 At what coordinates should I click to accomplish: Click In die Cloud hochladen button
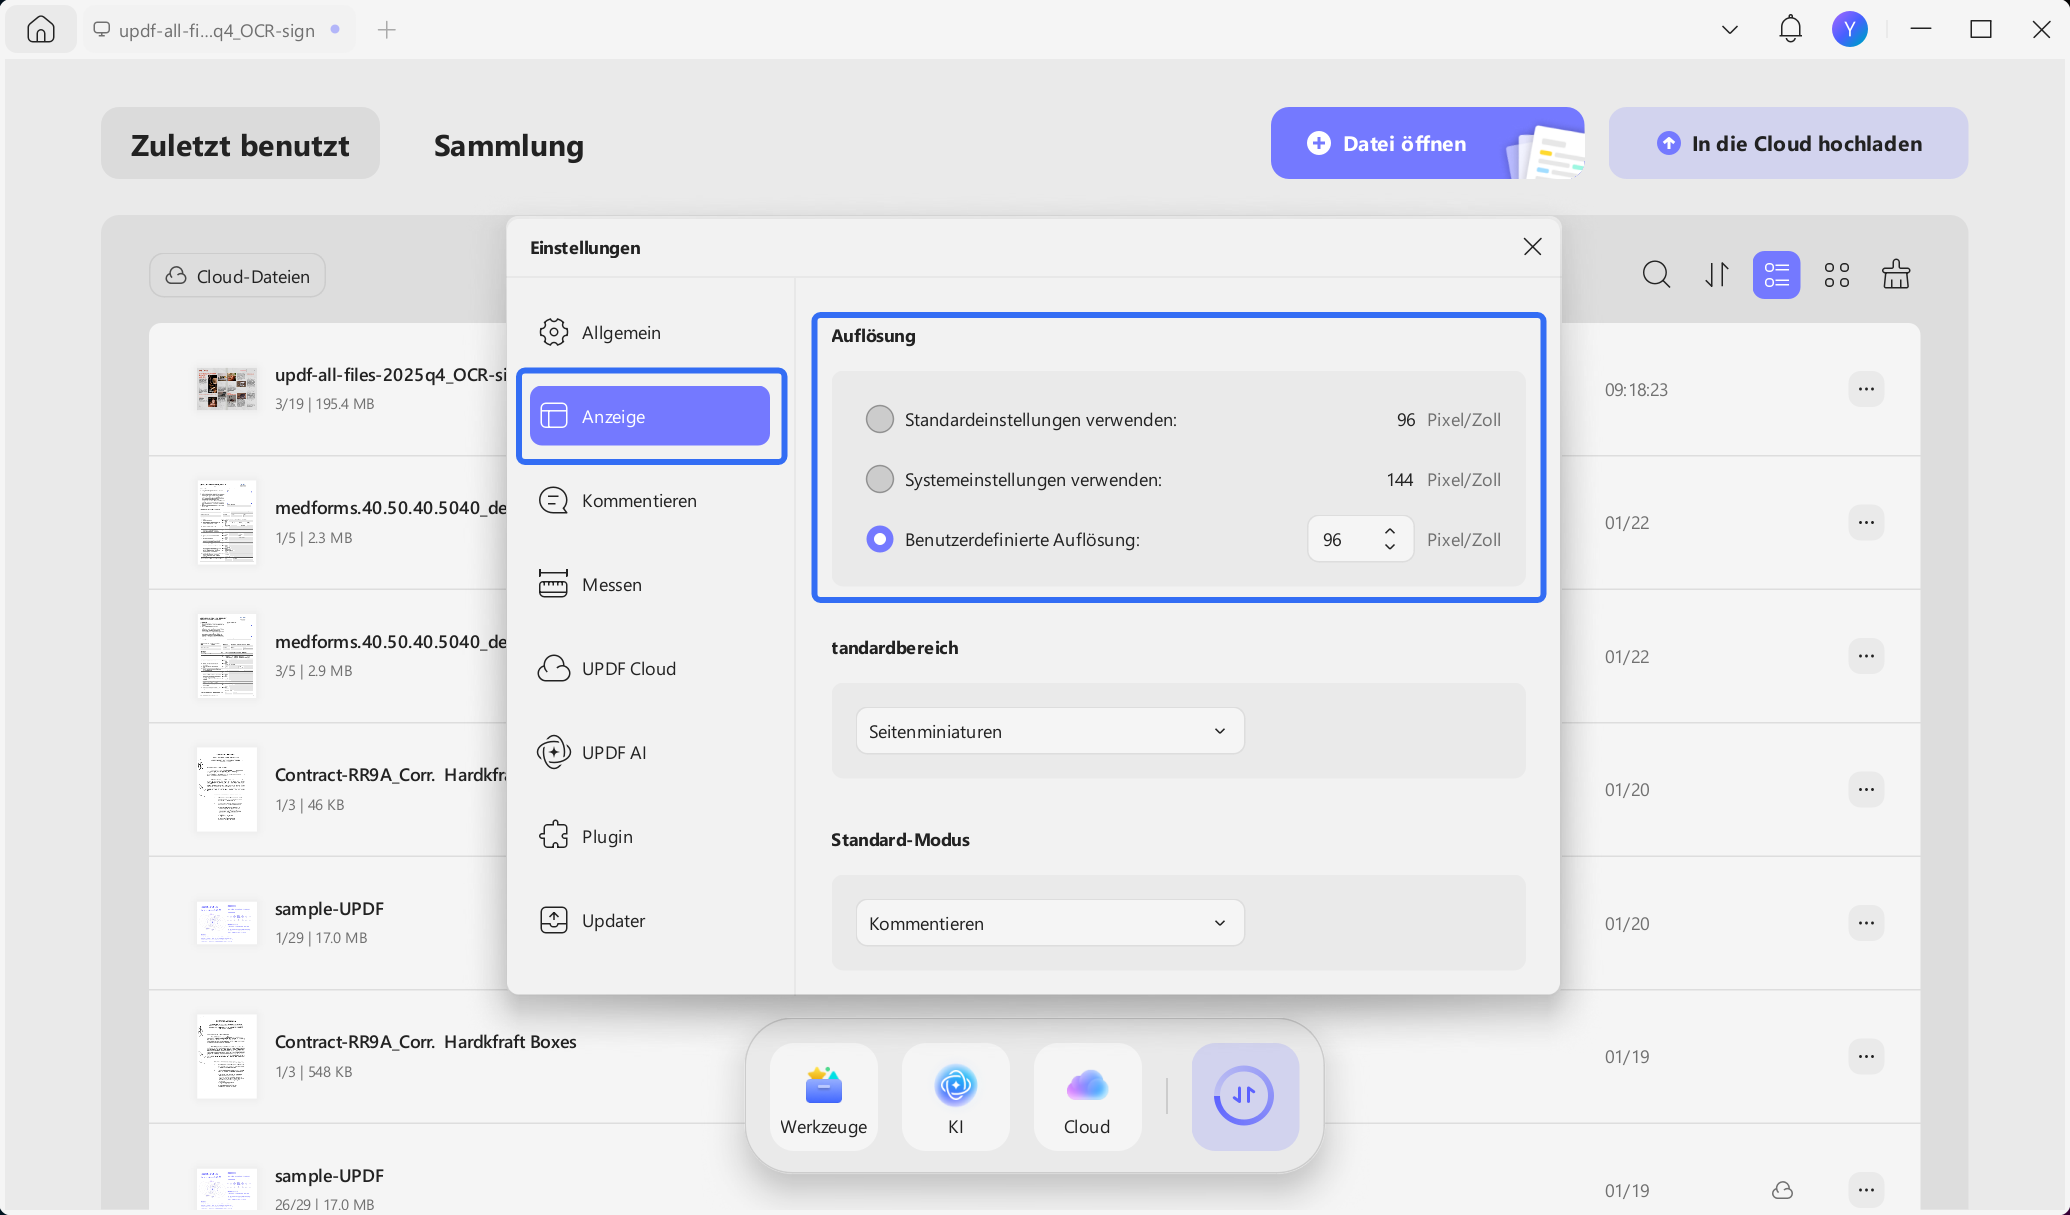[1788, 143]
